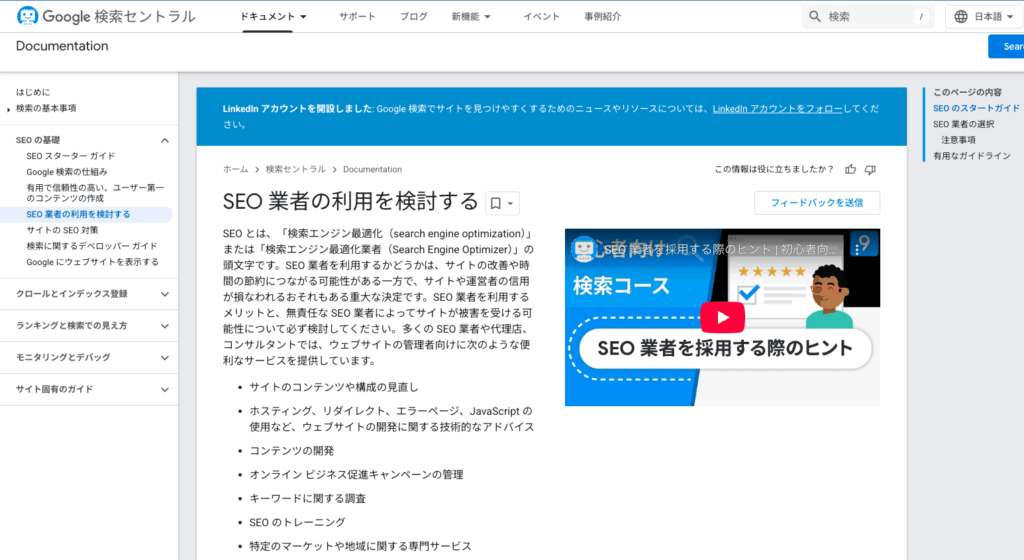
Task: Open the 事例紹介 menu item
Action: point(603,16)
